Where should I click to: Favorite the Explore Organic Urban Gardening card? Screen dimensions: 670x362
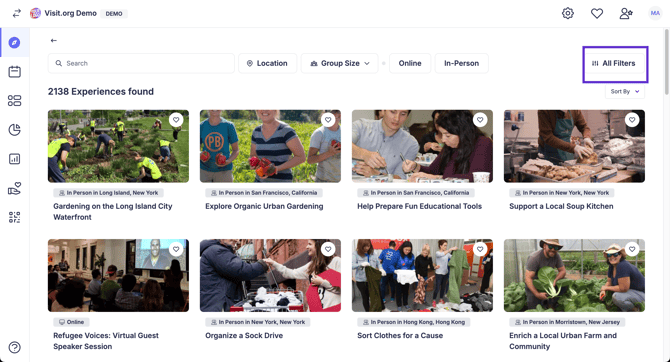[x=328, y=120]
